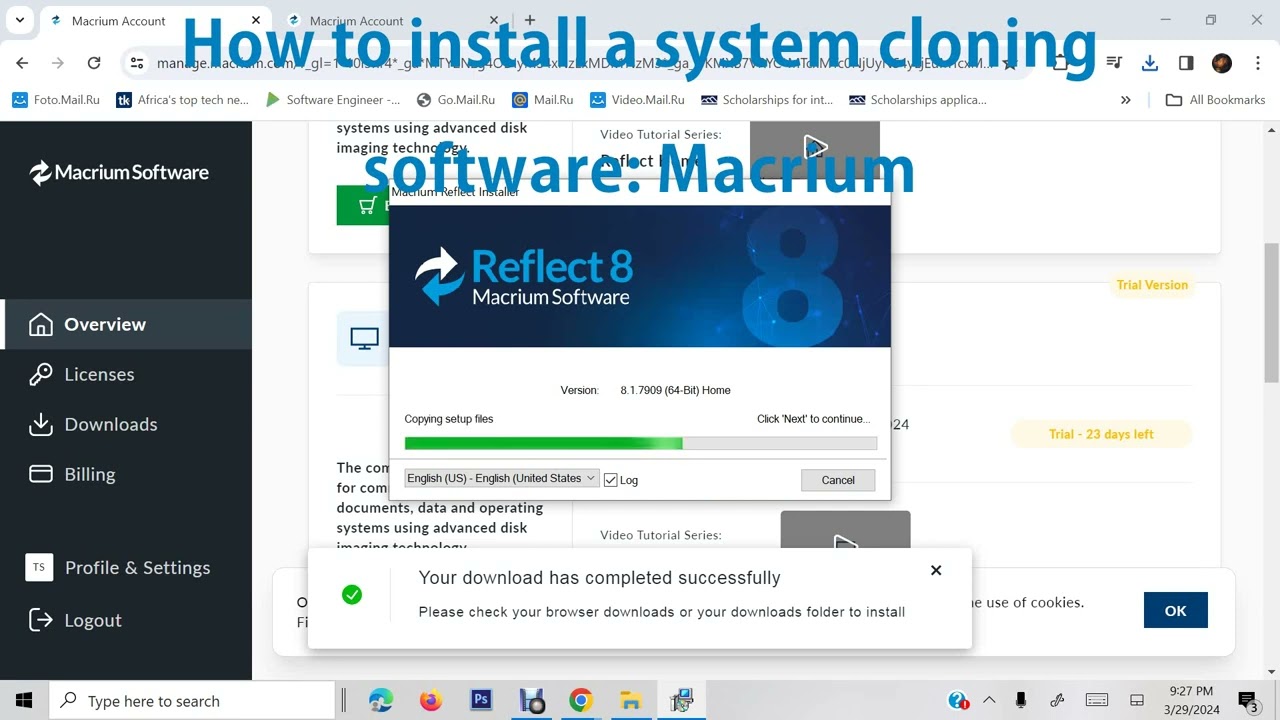Click the Trial Version label
The image size is (1280, 720).
click(1152, 285)
